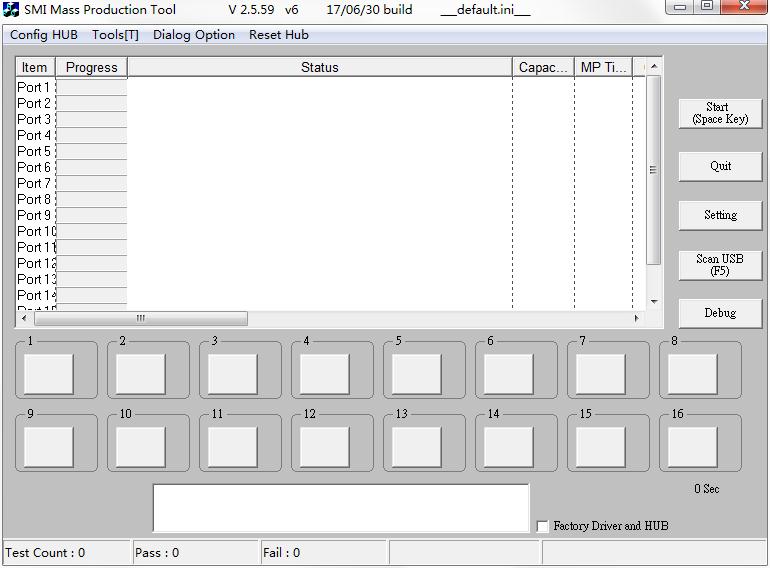The width and height of the screenshot is (770, 568).
Task: Select port slot 7 status box
Action: 601,374
